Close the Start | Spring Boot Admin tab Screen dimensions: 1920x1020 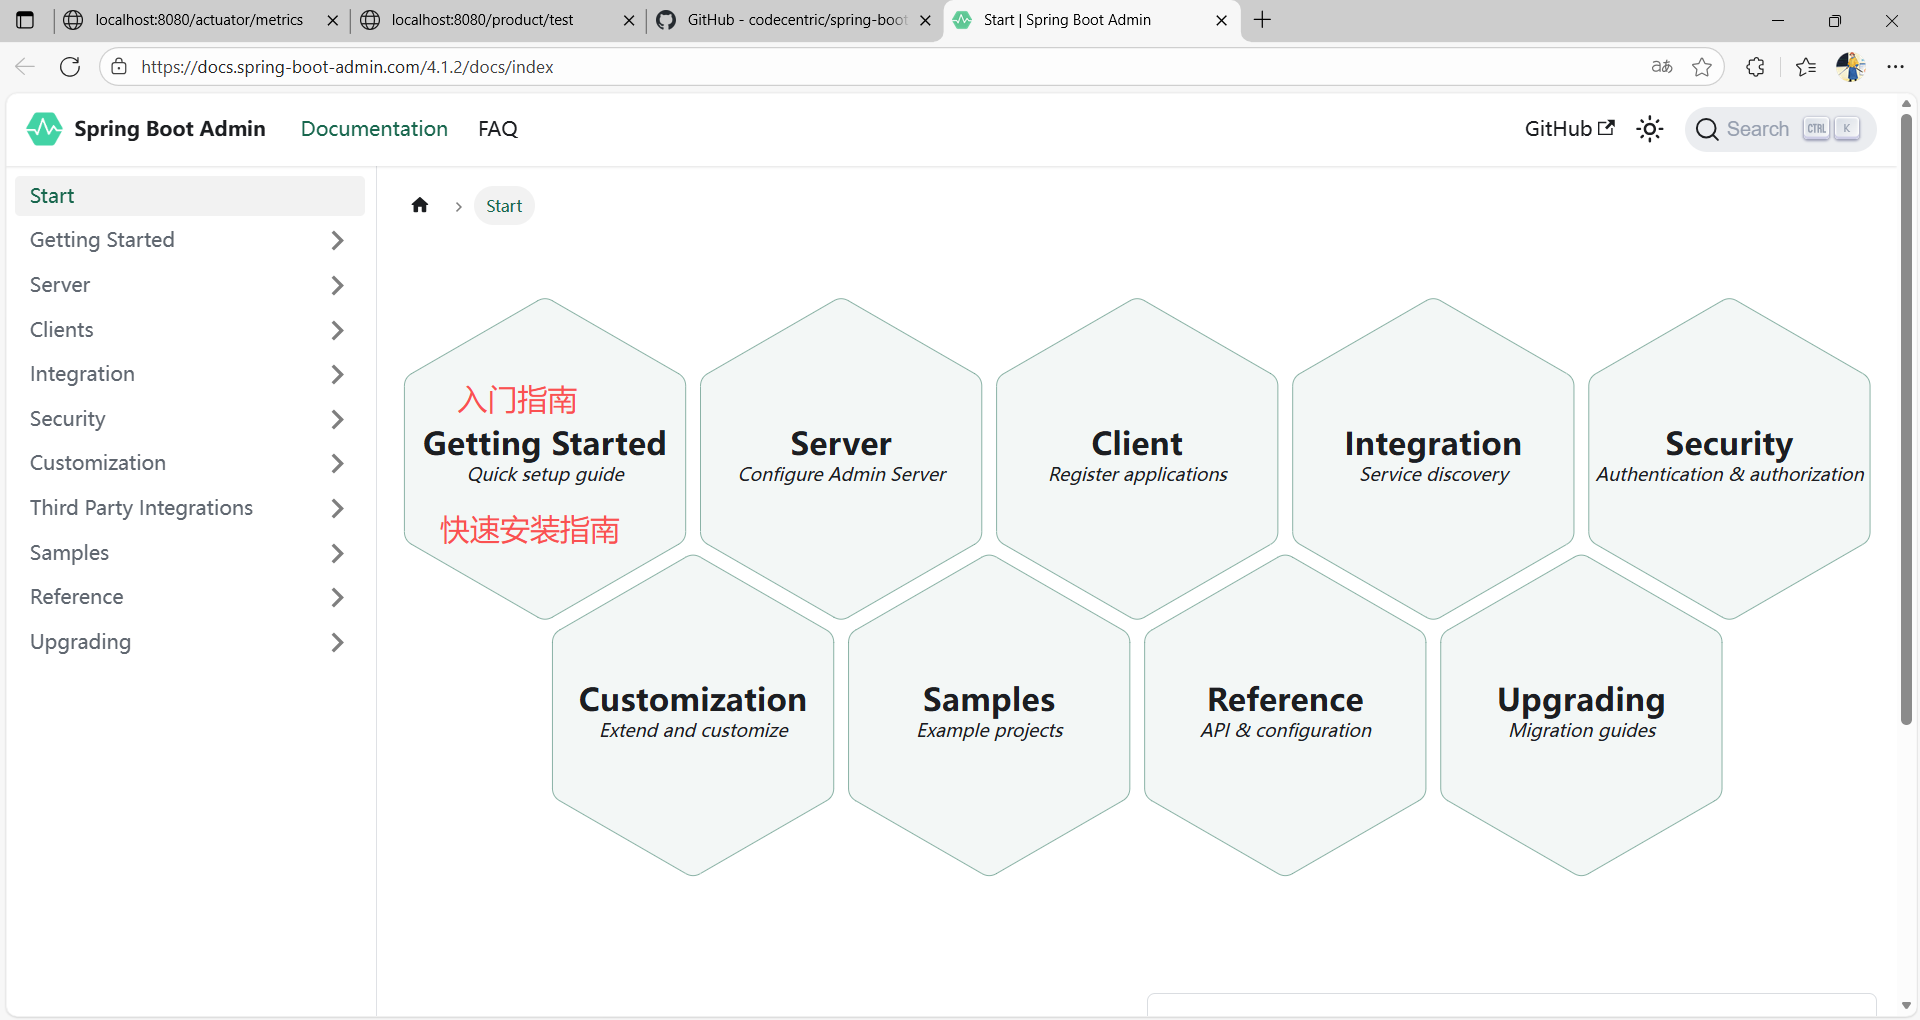coord(1221,20)
